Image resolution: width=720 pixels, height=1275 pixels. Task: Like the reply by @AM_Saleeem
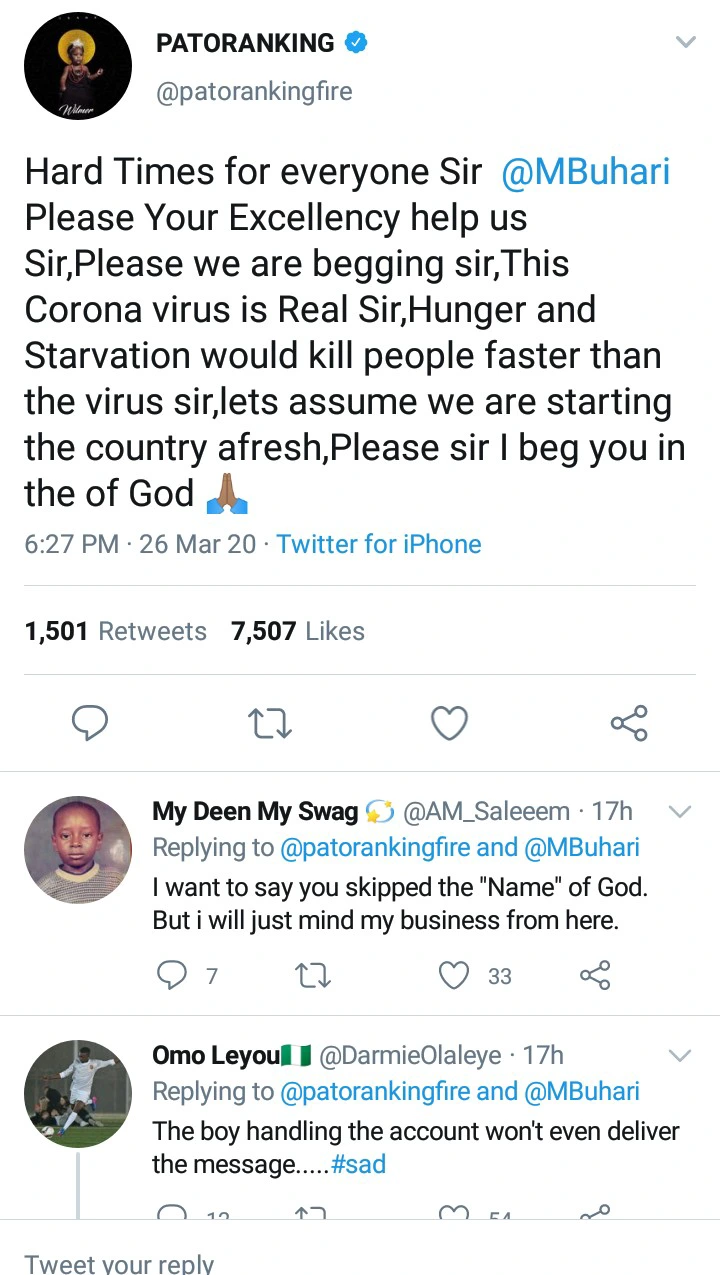[456, 975]
